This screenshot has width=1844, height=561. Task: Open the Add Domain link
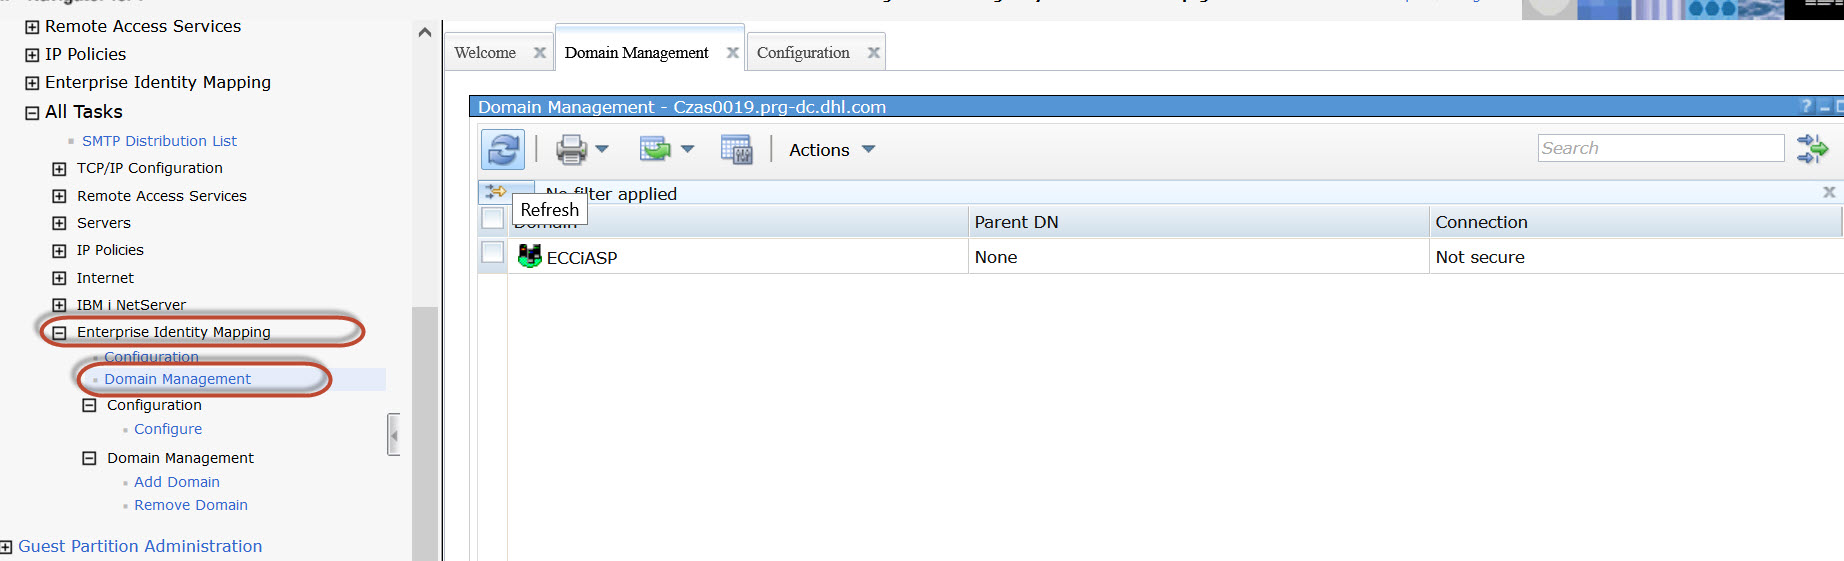(x=177, y=482)
